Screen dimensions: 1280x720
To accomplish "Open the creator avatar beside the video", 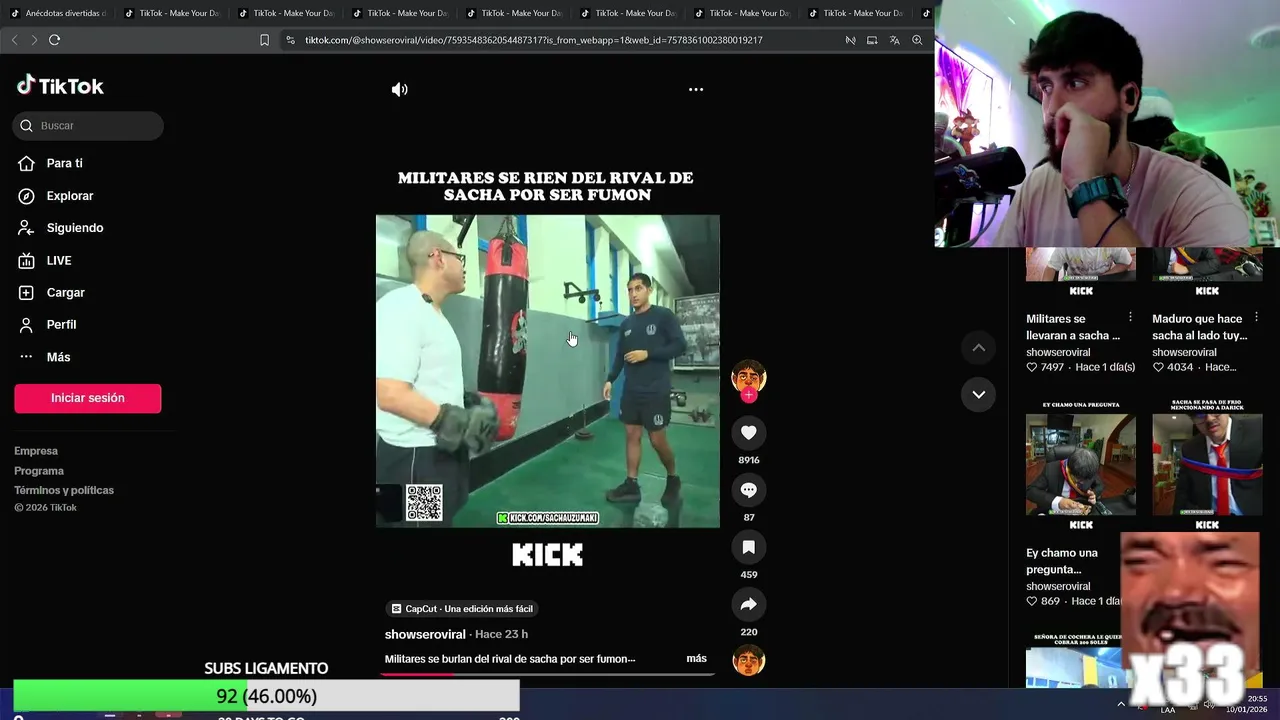I will pyautogui.click(x=748, y=376).
